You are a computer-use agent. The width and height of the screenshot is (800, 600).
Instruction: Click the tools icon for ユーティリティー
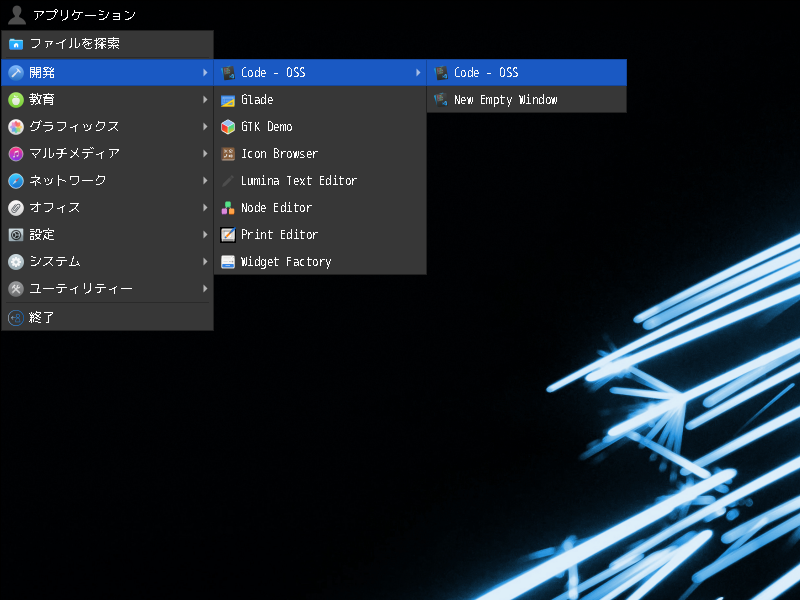(16, 289)
